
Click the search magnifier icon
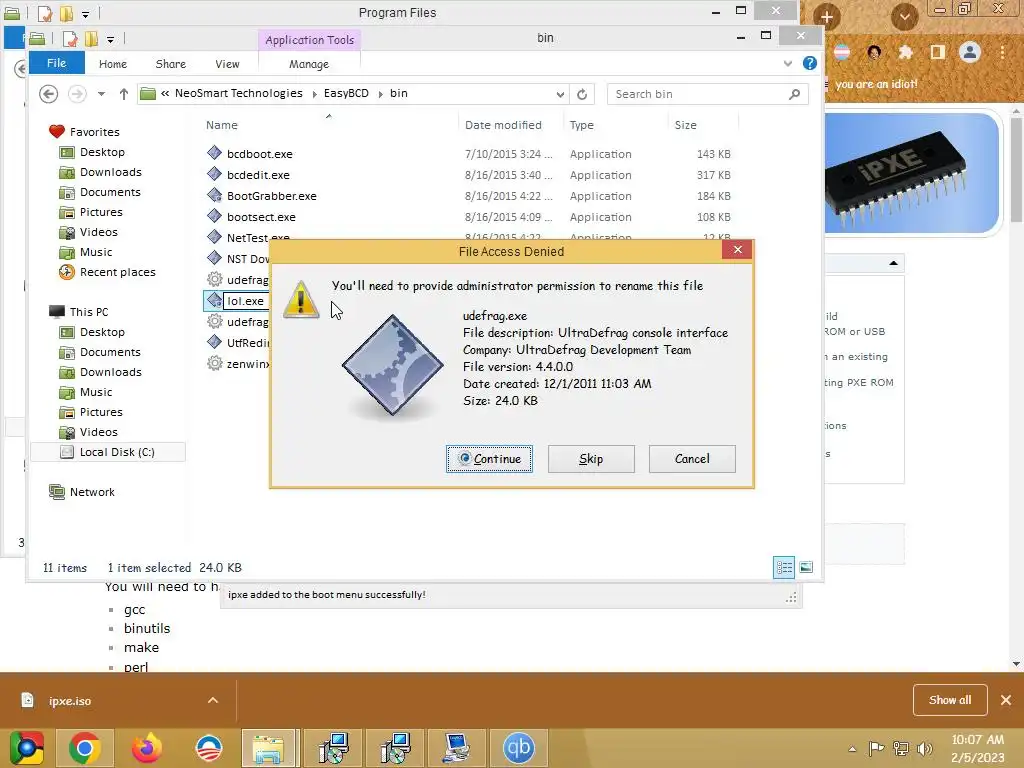pos(794,94)
